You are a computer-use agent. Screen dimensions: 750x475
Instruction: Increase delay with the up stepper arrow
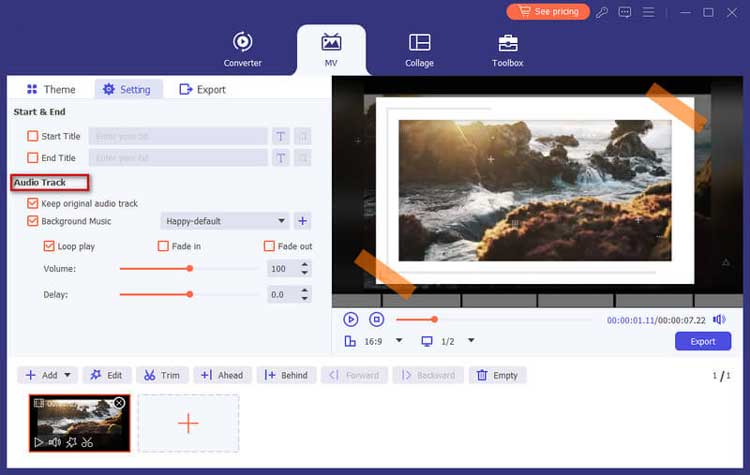305,290
